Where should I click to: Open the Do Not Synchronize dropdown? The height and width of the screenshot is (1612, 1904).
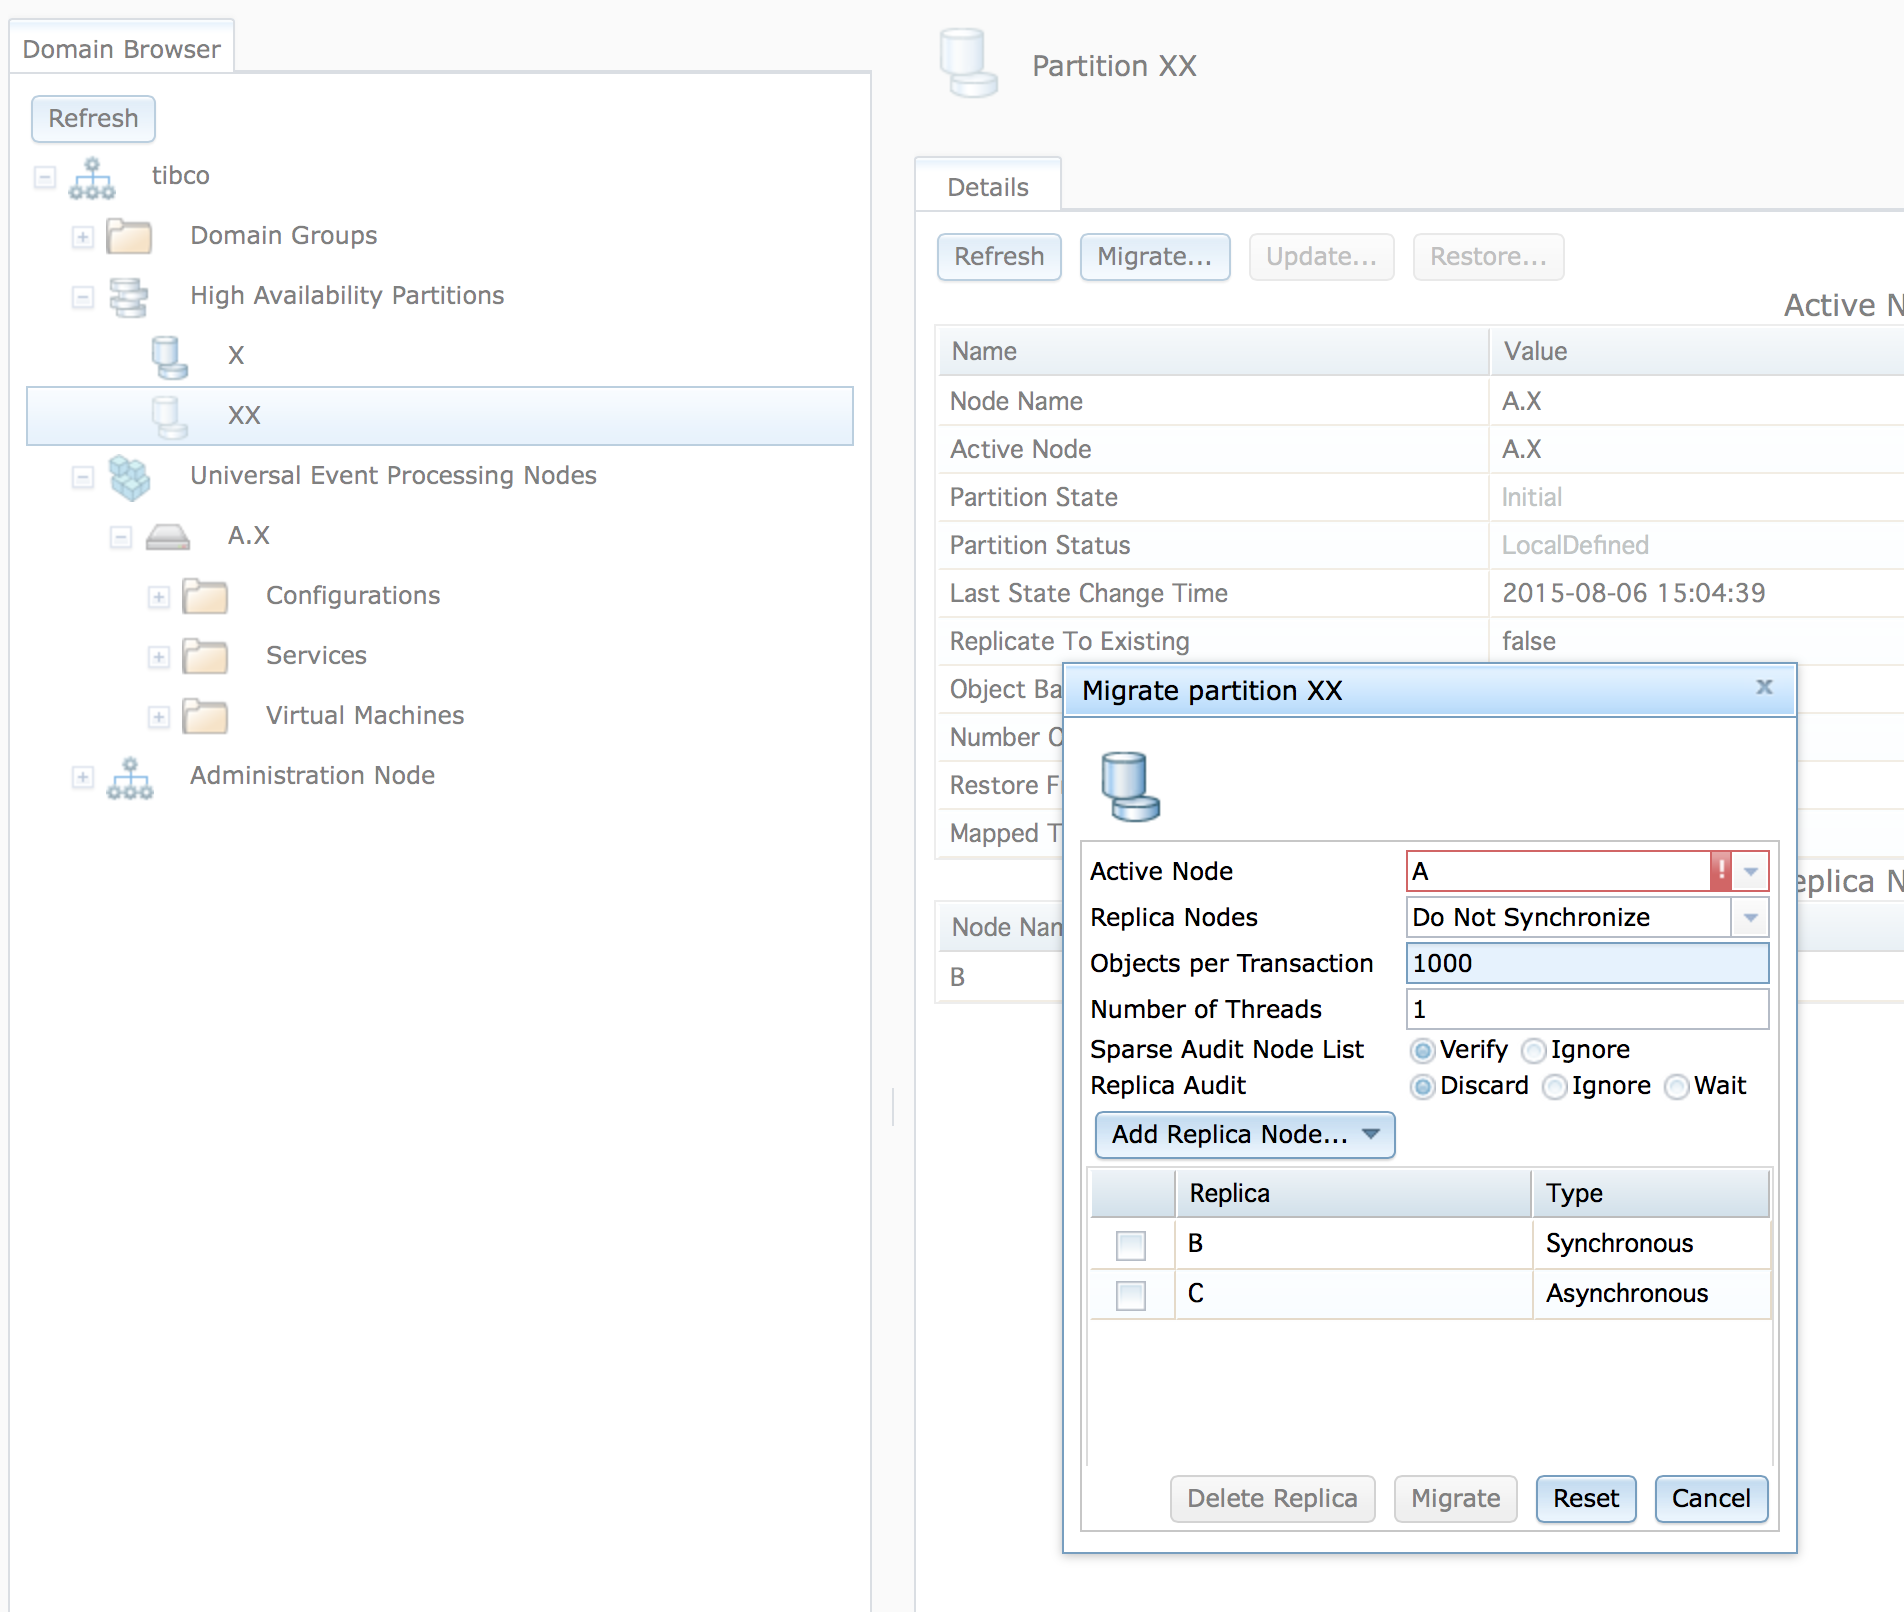tap(1750, 917)
